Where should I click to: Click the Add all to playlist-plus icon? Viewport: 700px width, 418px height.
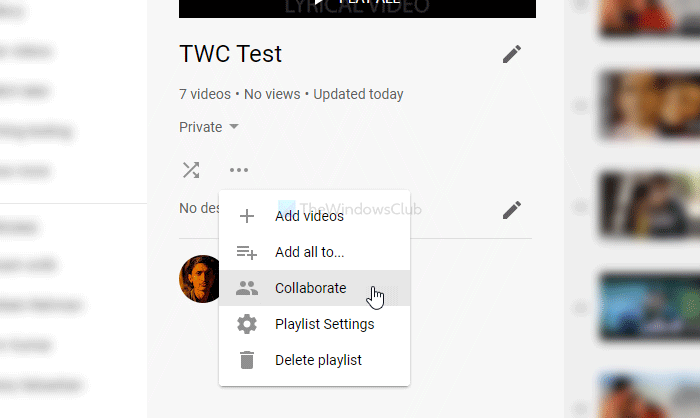pyautogui.click(x=246, y=252)
